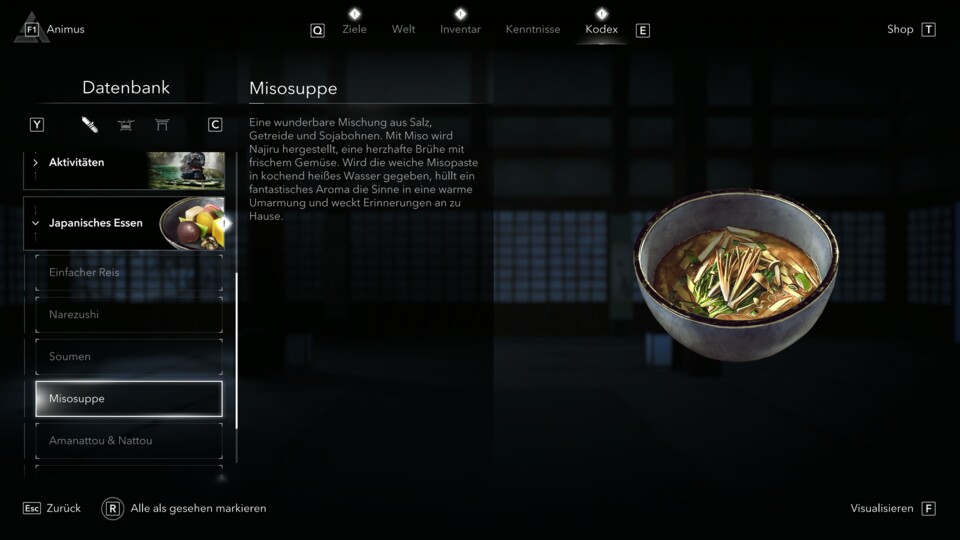960x540 pixels.
Task: Select the katana category filter icon
Action: [90, 125]
